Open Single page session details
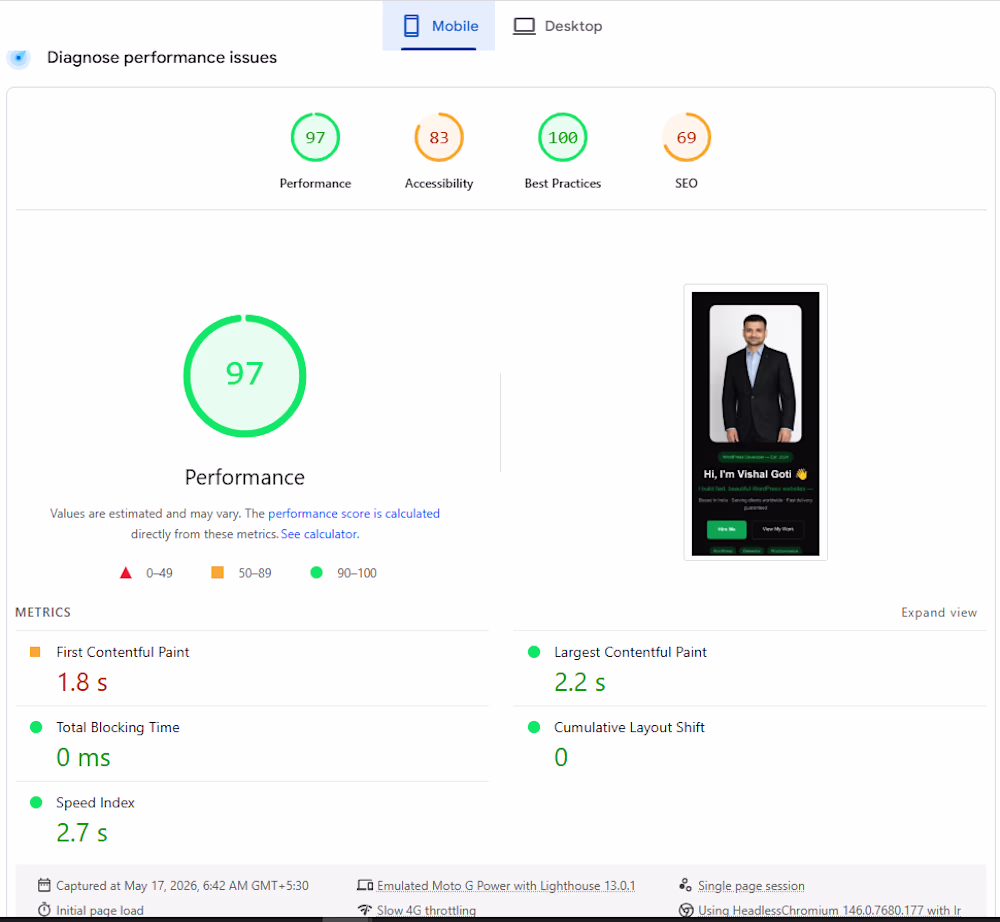 click(751, 886)
